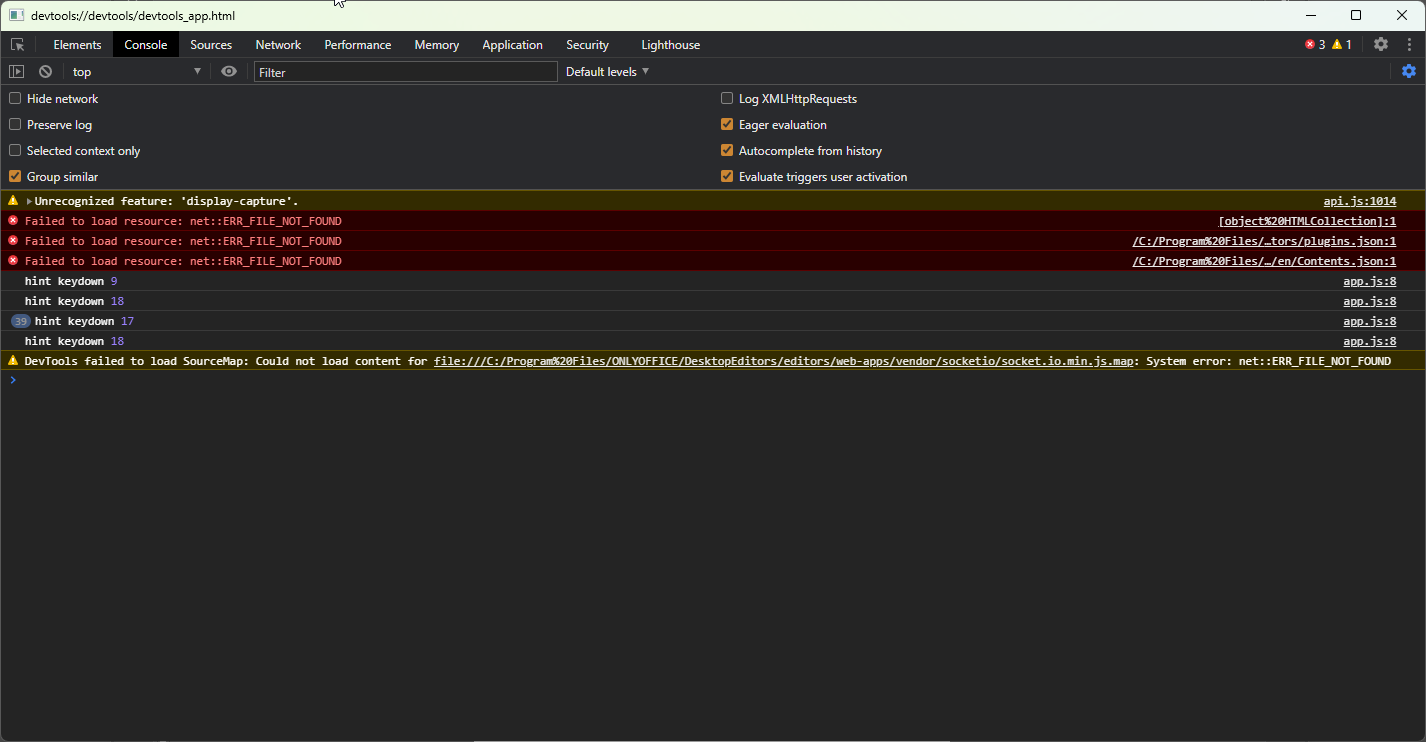Open the Contents.json:1 source link
This screenshot has height=742, width=1426.
[1264, 261]
